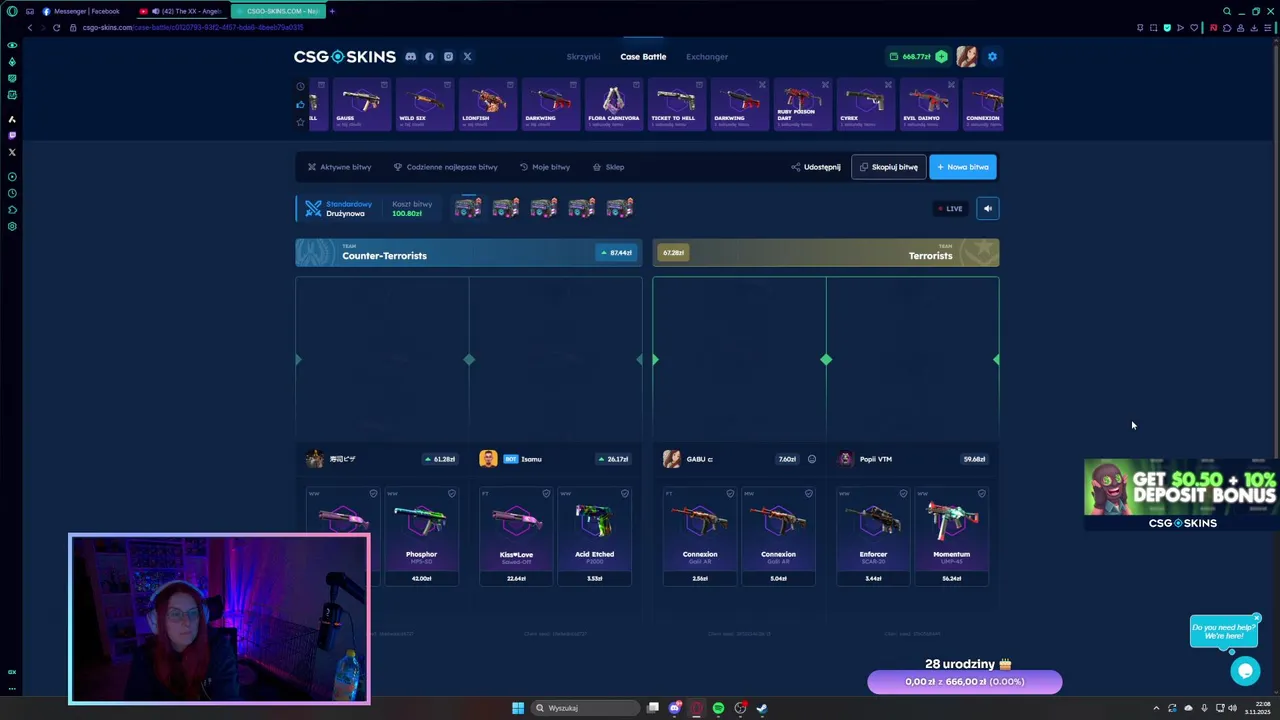Viewport: 1280px width, 720px height.
Task: Click the Terrorists team banner
Action: click(826, 253)
